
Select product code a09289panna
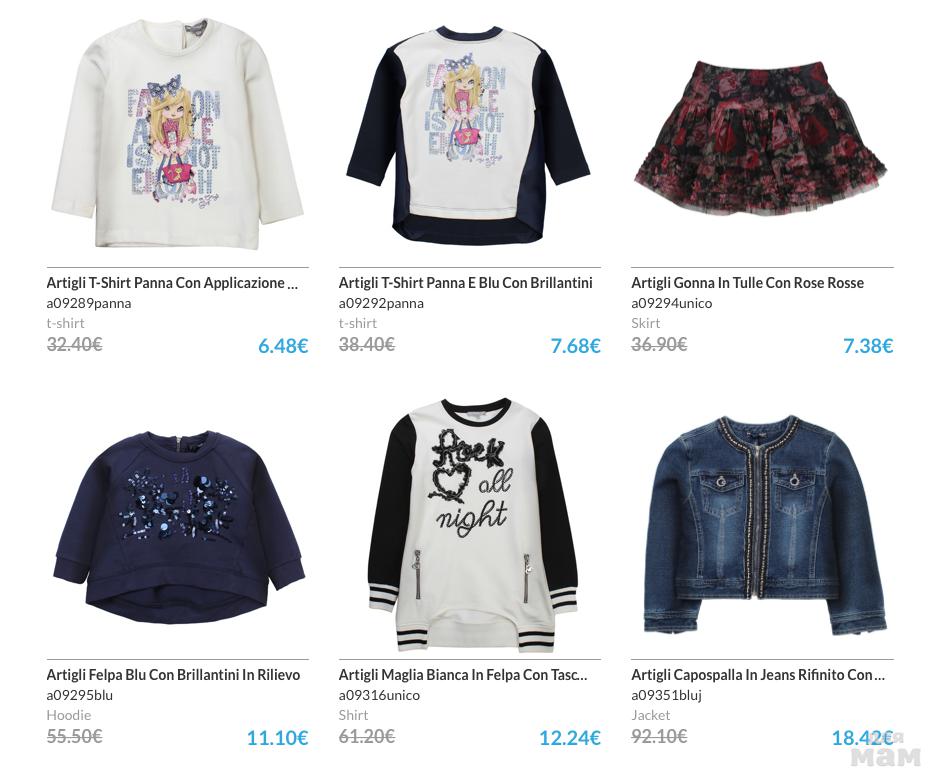tap(89, 303)
